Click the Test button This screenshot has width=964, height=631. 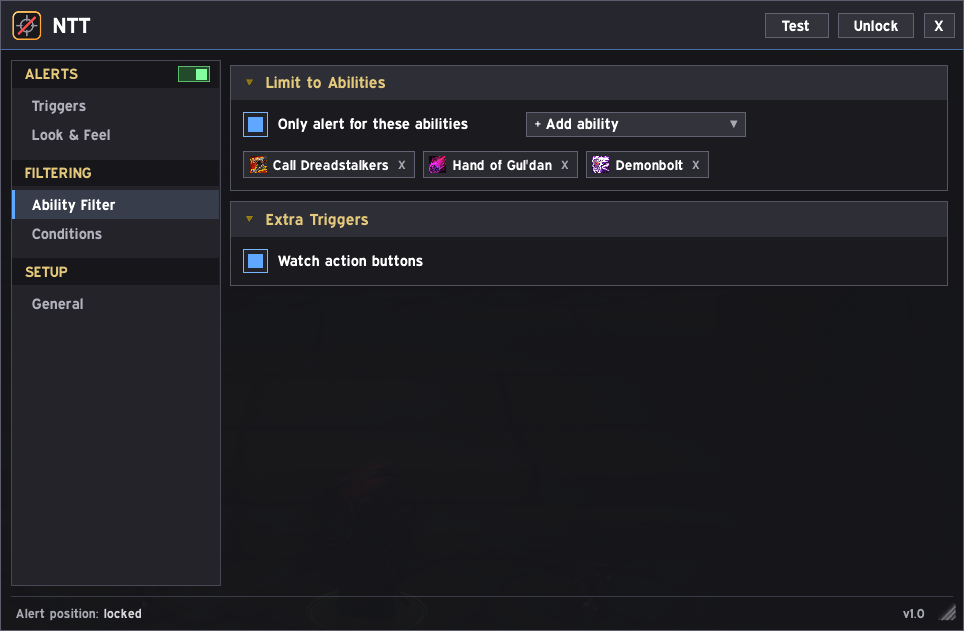(x=796, y=26)
